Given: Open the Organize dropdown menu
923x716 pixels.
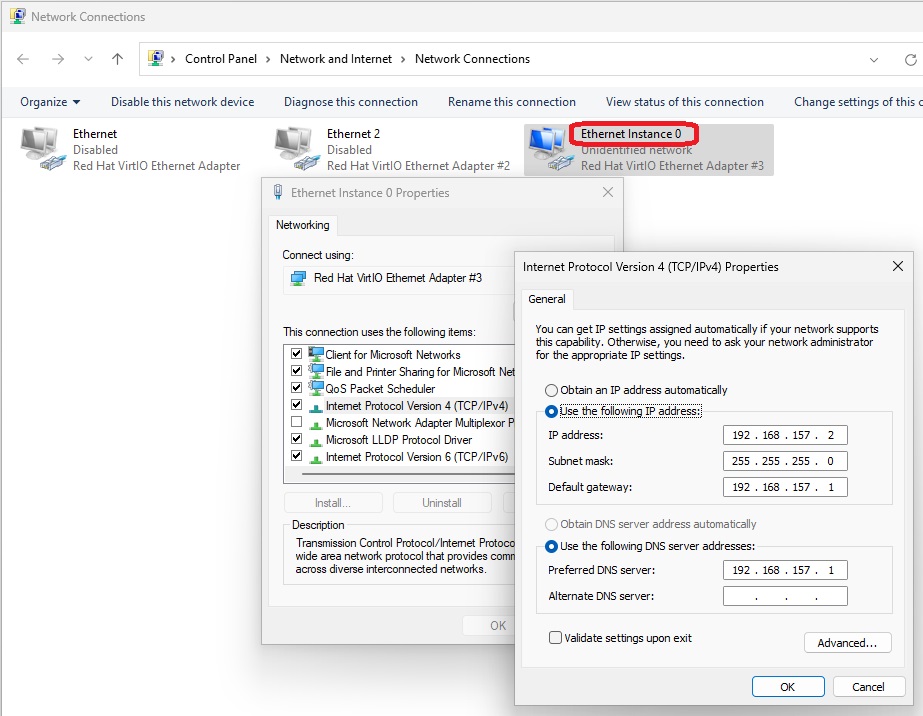Looking at the screenshot, I should (49, 101).
